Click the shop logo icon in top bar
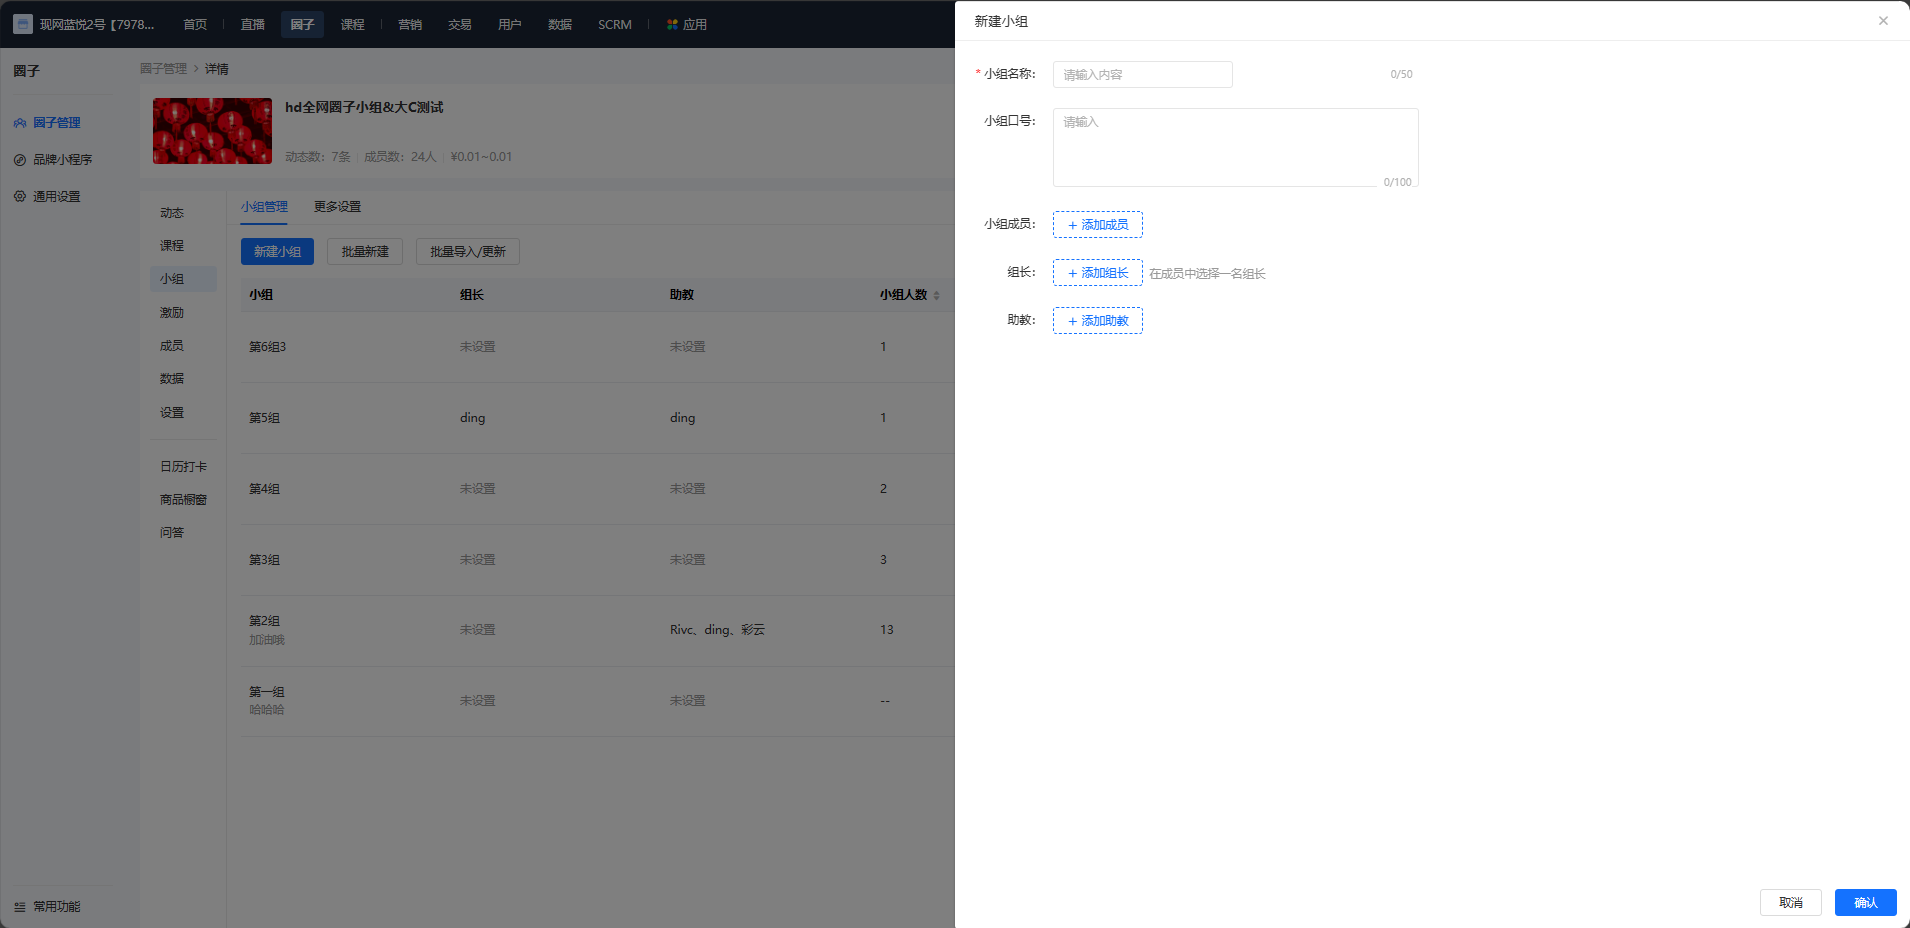1910x928 pixels. pos(23,24)
